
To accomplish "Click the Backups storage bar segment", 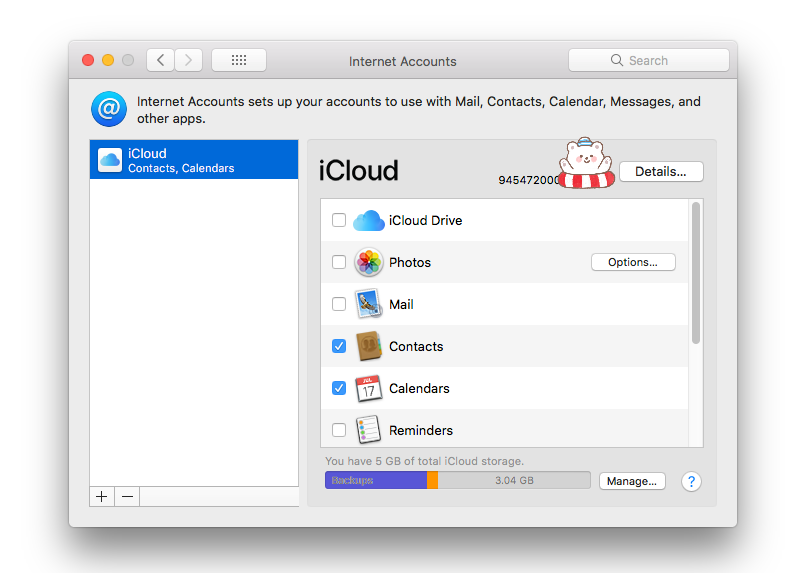I will tap(376, 480).
